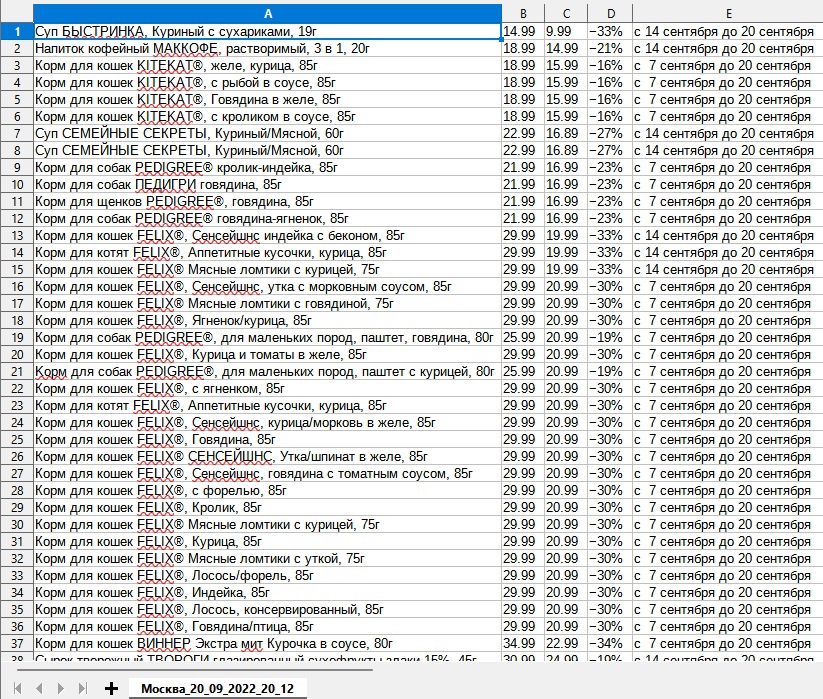Select row 19 header
This screenshot has height=699, width=823.
[x=17, y=337]
